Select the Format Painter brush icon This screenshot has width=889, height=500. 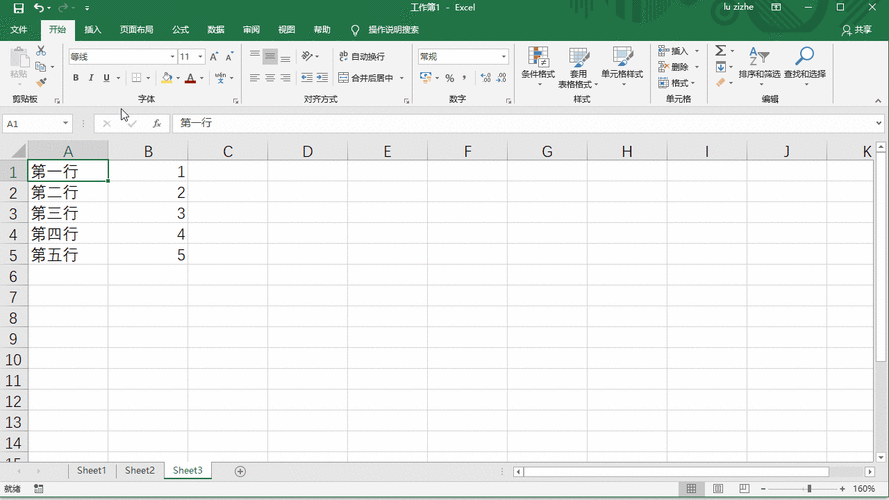click(x=41, y=83)
